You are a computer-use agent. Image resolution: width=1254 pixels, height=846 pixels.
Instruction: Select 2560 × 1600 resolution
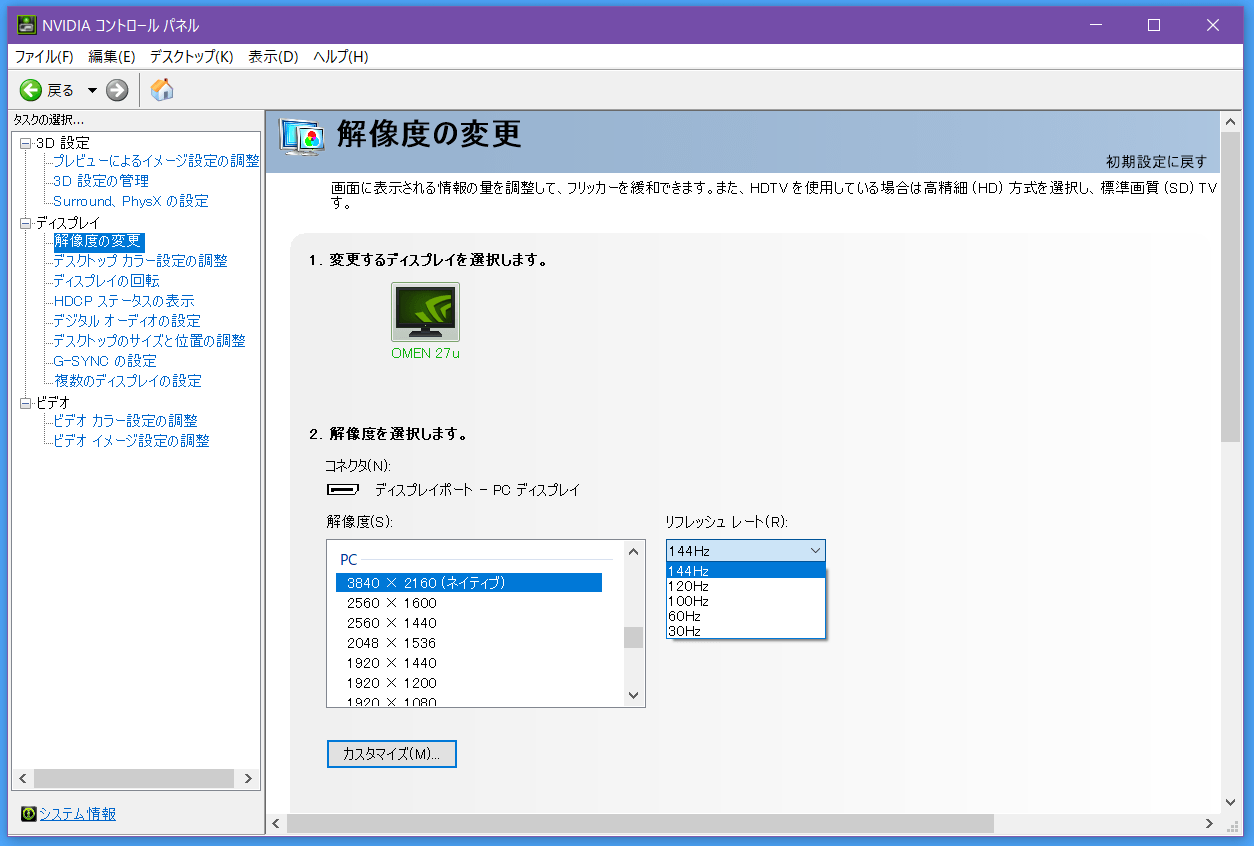[469, 603]
